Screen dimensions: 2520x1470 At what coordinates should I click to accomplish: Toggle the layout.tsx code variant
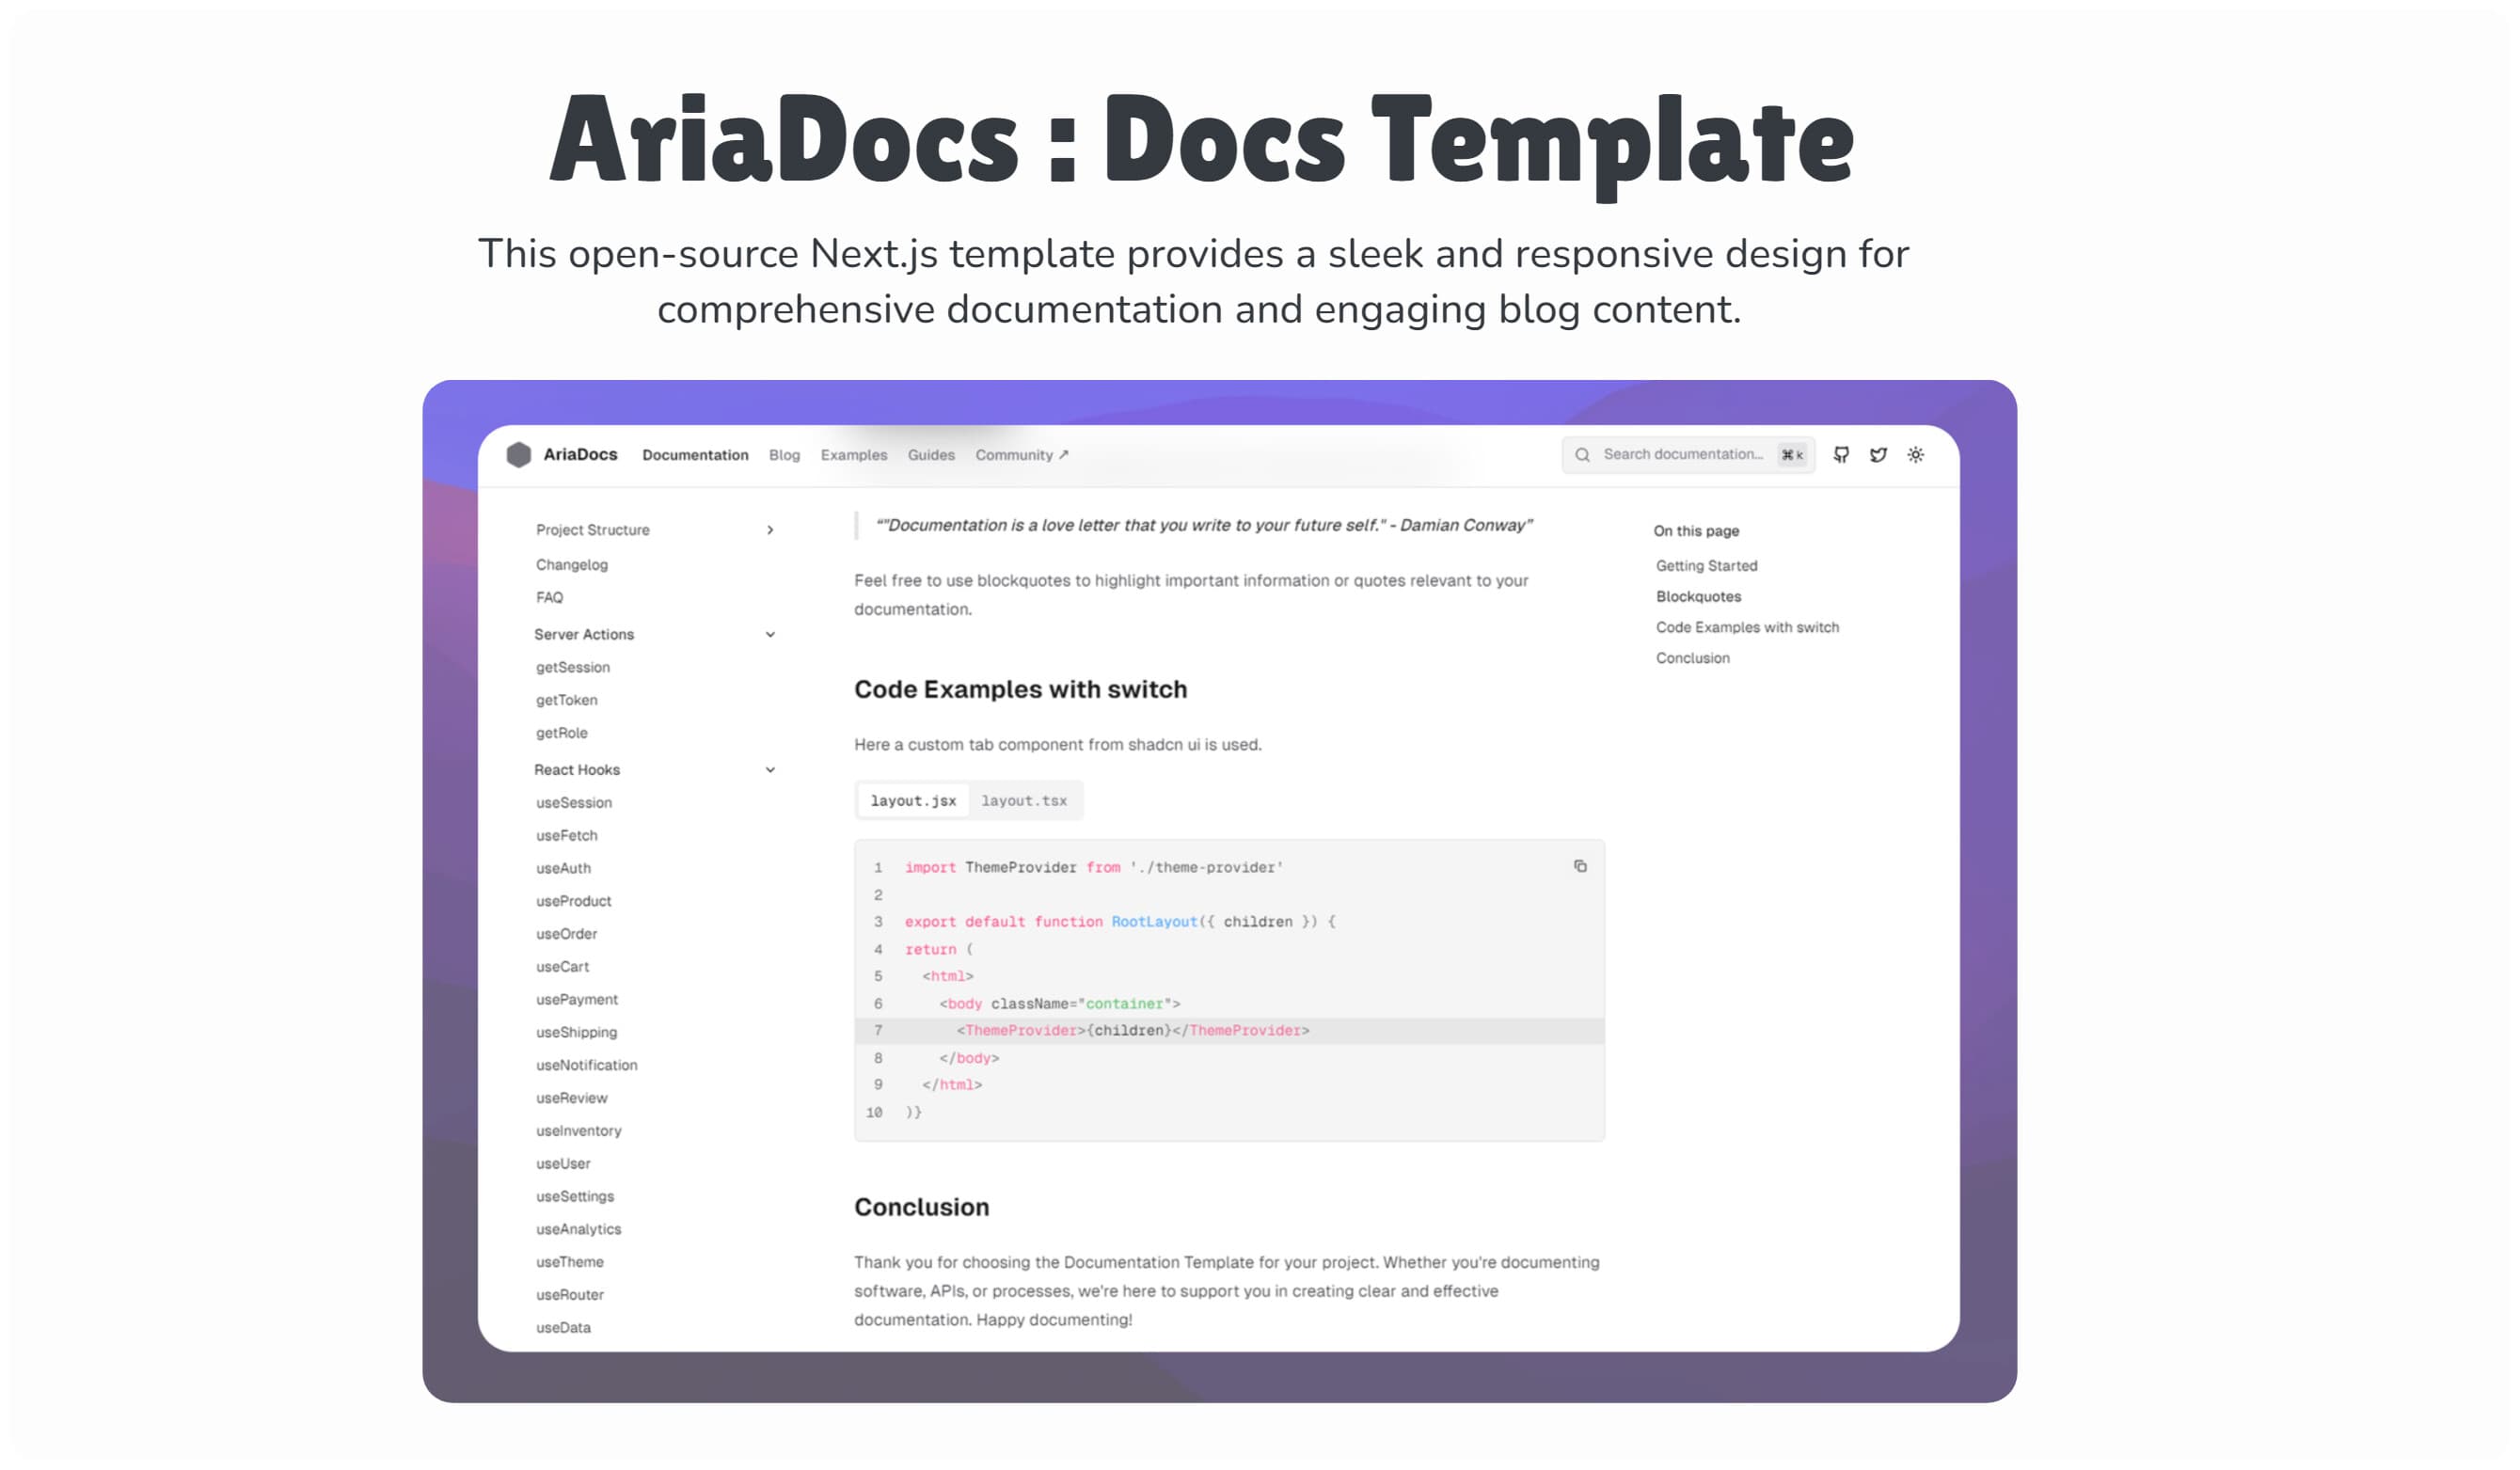(1026, 800)
